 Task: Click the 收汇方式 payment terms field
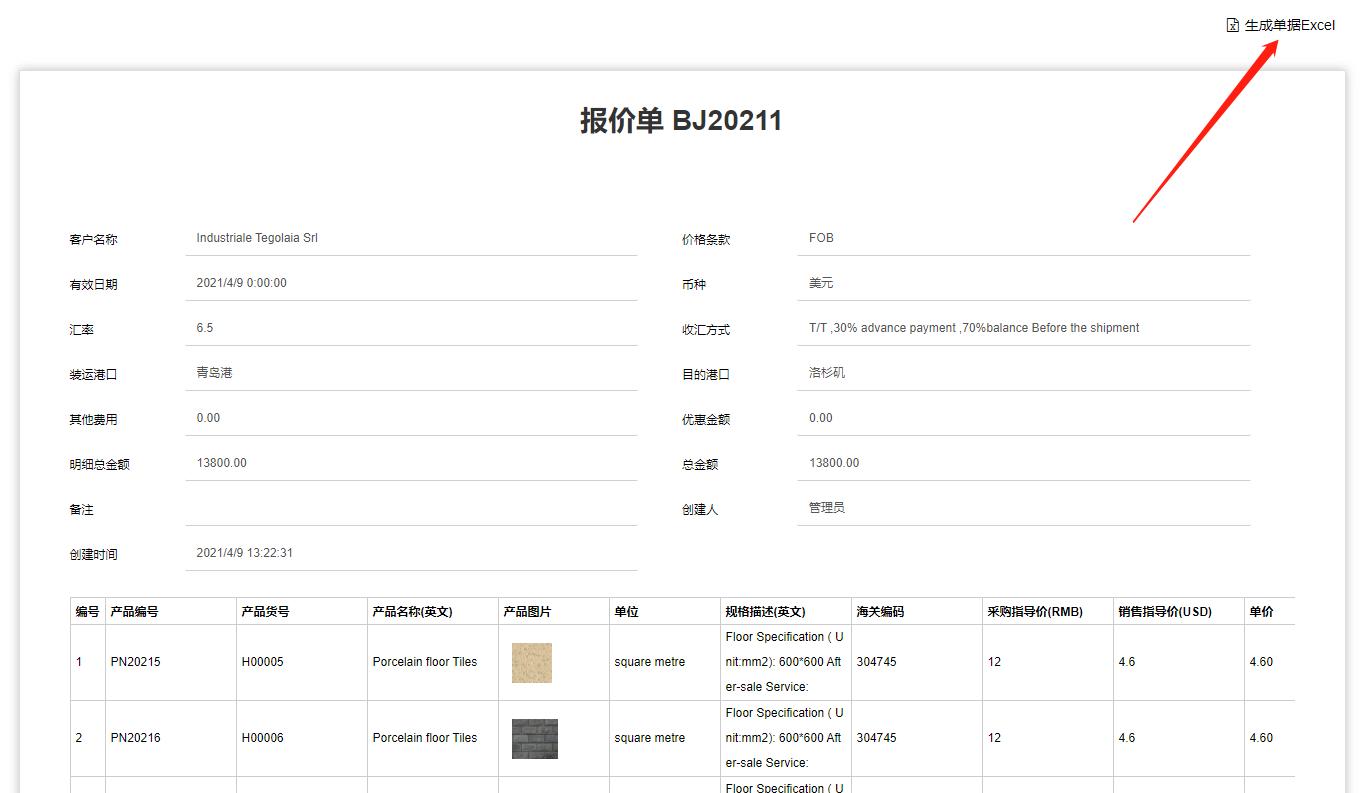(1022, 328)
